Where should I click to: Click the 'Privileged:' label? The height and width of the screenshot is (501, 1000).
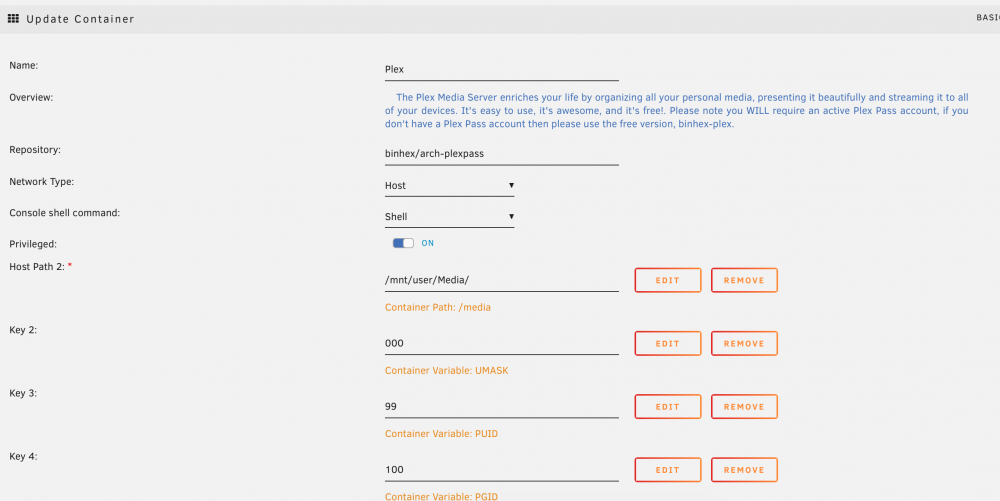(33, 243)
